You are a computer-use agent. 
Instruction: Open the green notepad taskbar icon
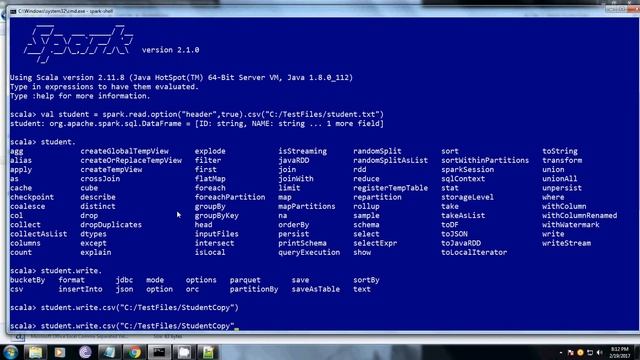click(x=208, y=352)
